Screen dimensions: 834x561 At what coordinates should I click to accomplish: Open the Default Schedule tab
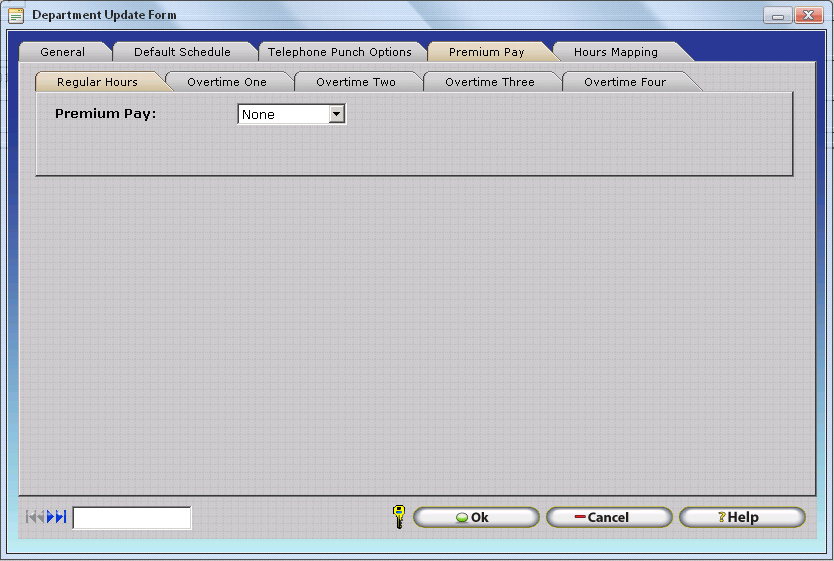[182, 52]
